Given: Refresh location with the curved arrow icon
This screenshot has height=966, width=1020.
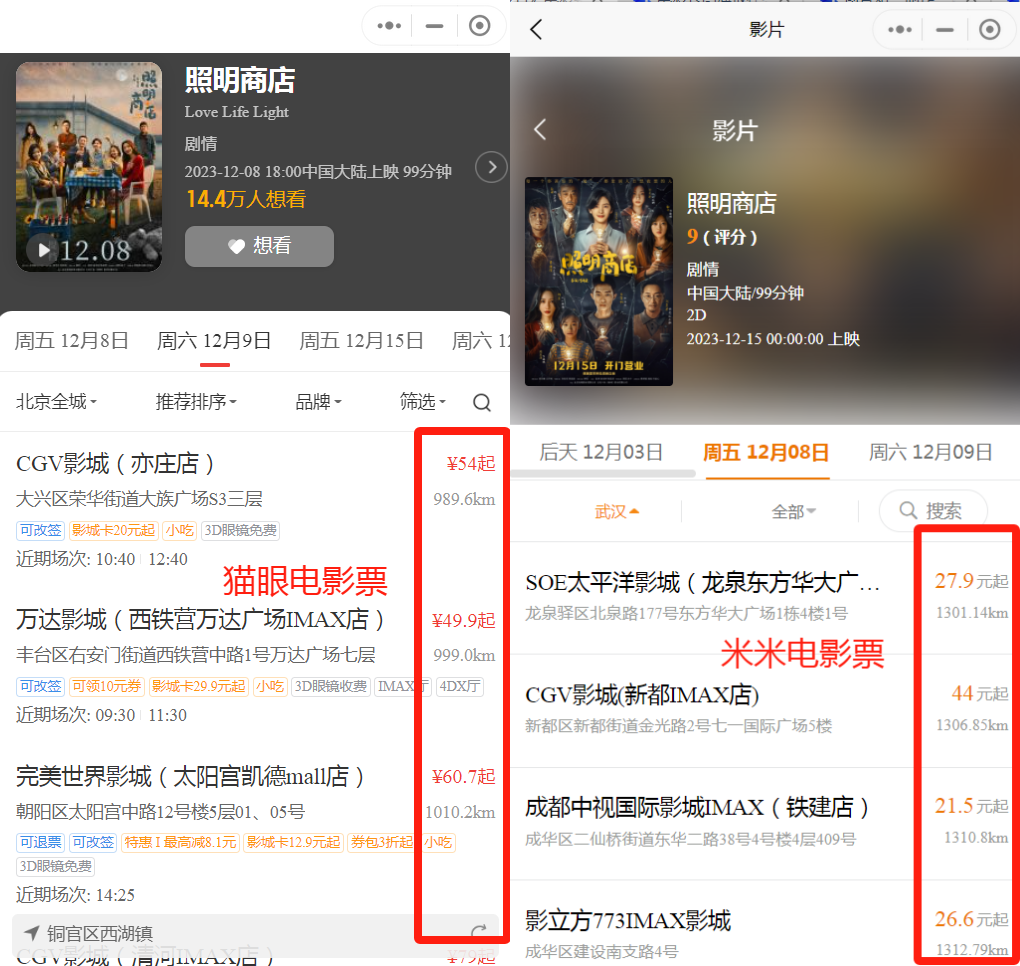Looking at the screenshot, I should click(x=479, y=932).
